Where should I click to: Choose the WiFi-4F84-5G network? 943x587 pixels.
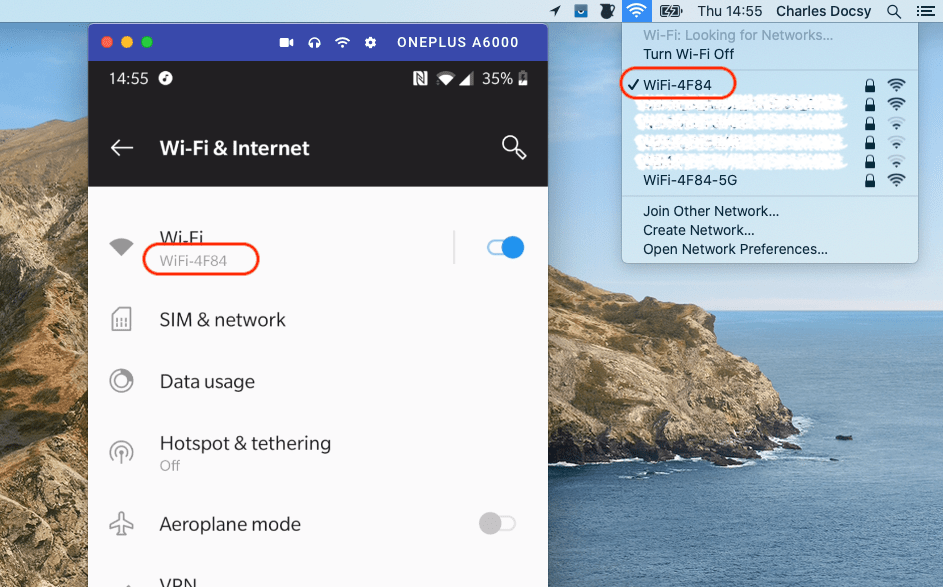click(690, 180)
